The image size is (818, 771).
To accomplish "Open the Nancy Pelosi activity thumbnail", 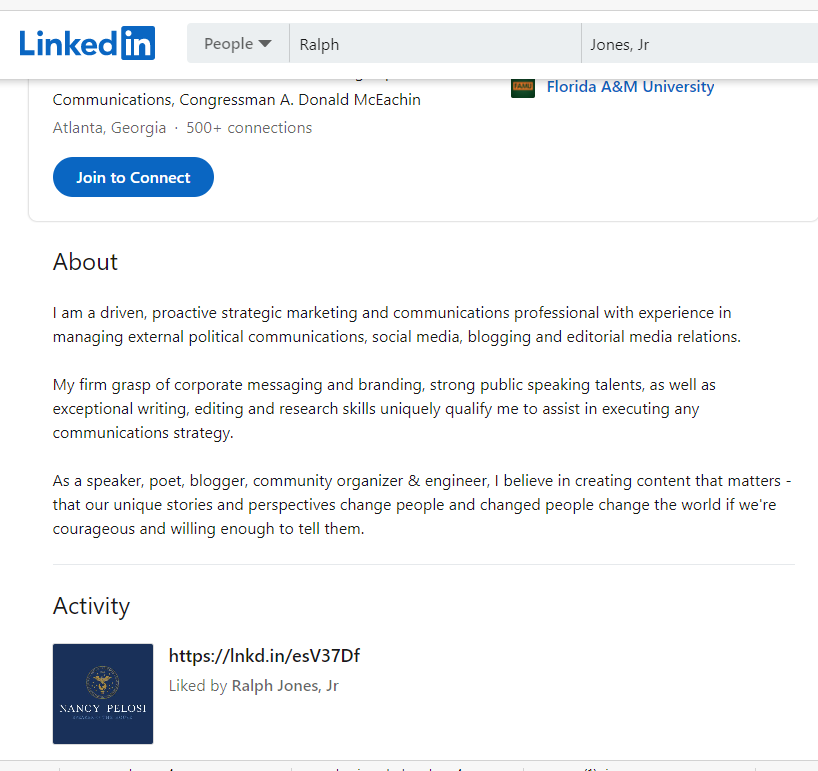I will coord(103,694).
